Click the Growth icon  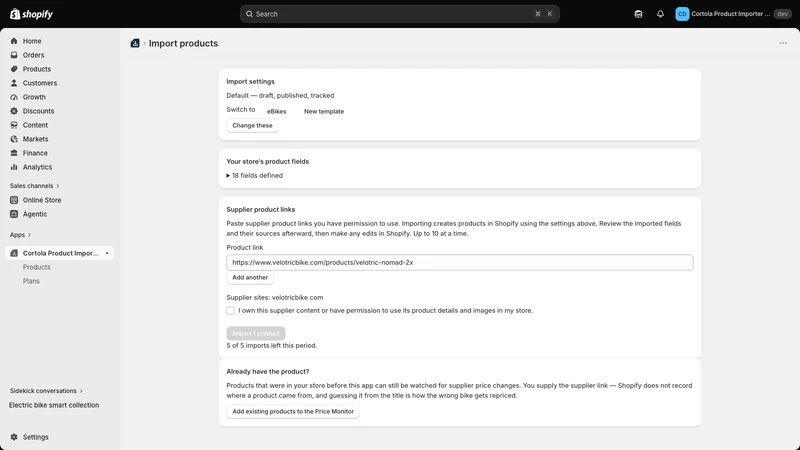point(14,97)
